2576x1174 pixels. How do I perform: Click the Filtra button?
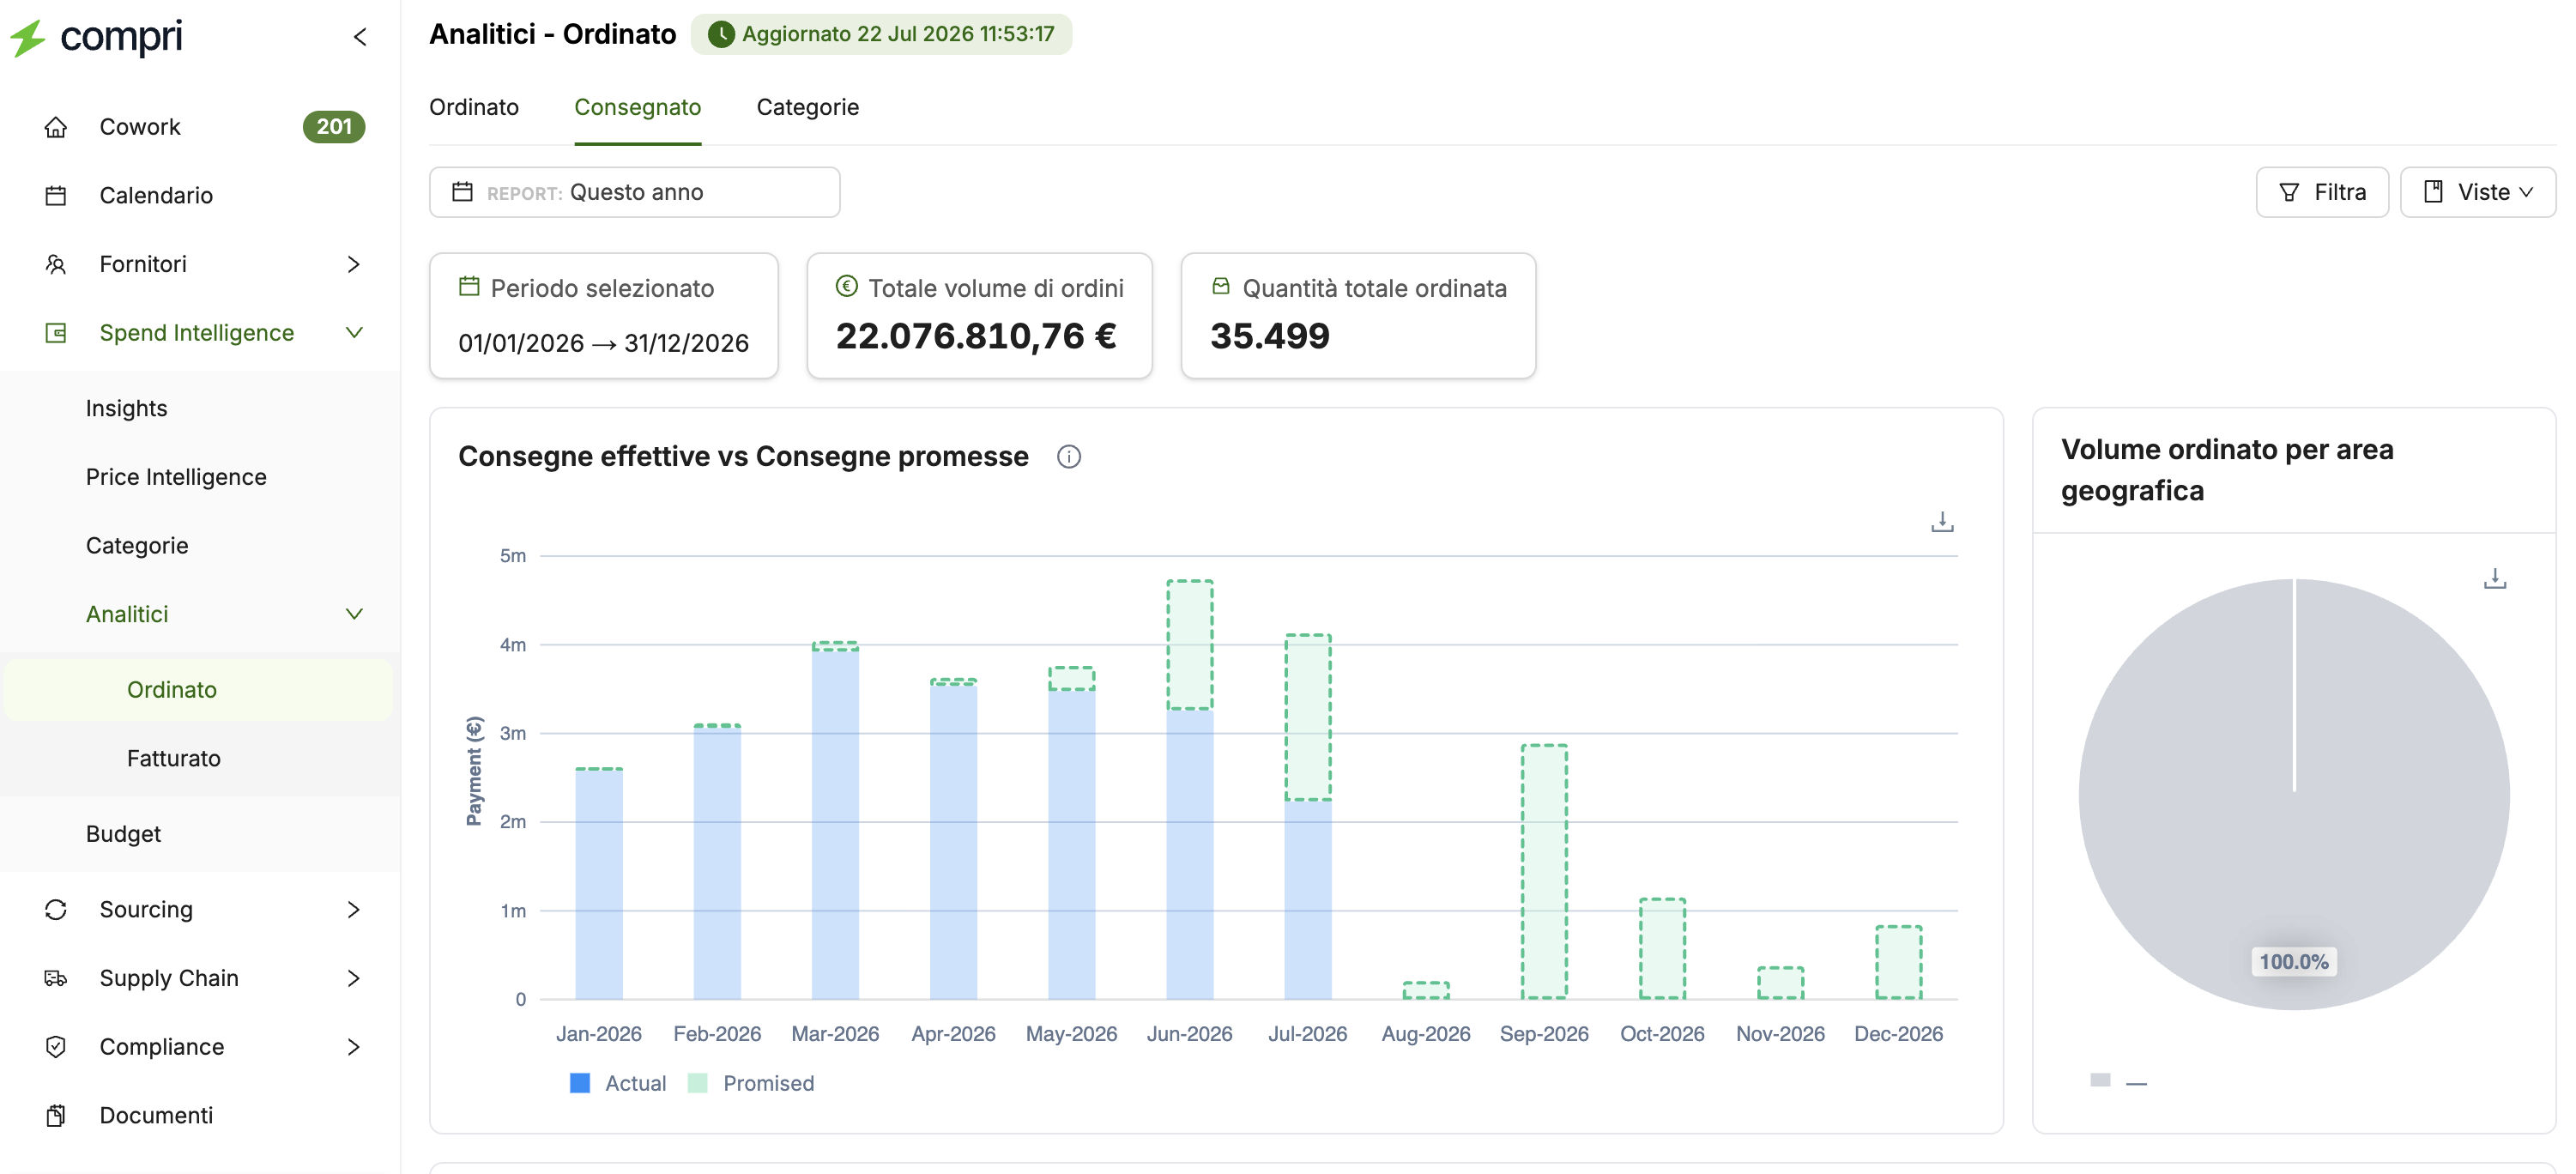coord(2321,192)
